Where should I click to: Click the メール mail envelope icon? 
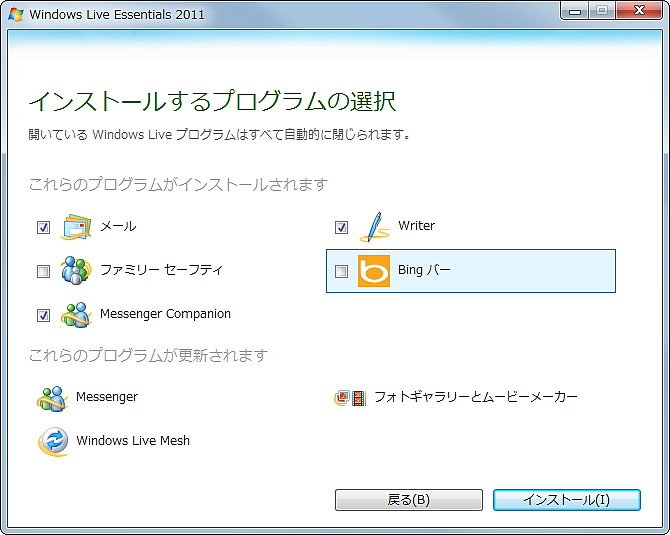tap(76, 226)
